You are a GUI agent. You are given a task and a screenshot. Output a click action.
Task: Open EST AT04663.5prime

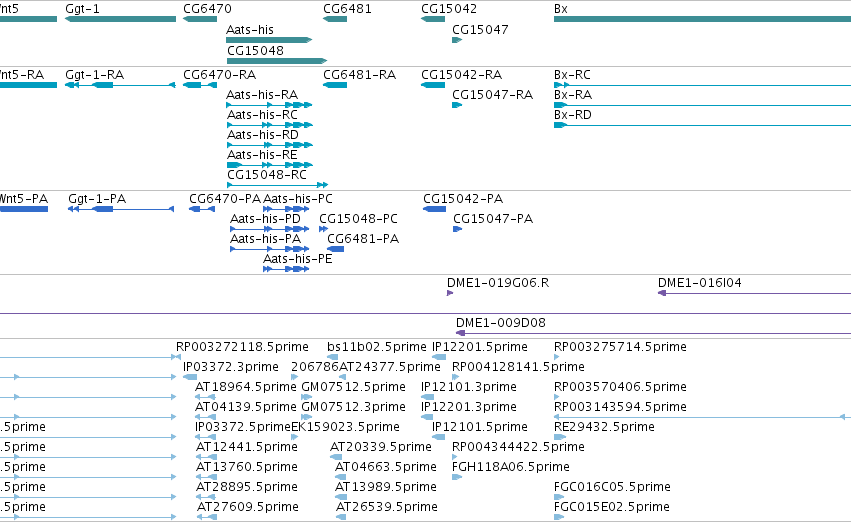coord(386,467)
